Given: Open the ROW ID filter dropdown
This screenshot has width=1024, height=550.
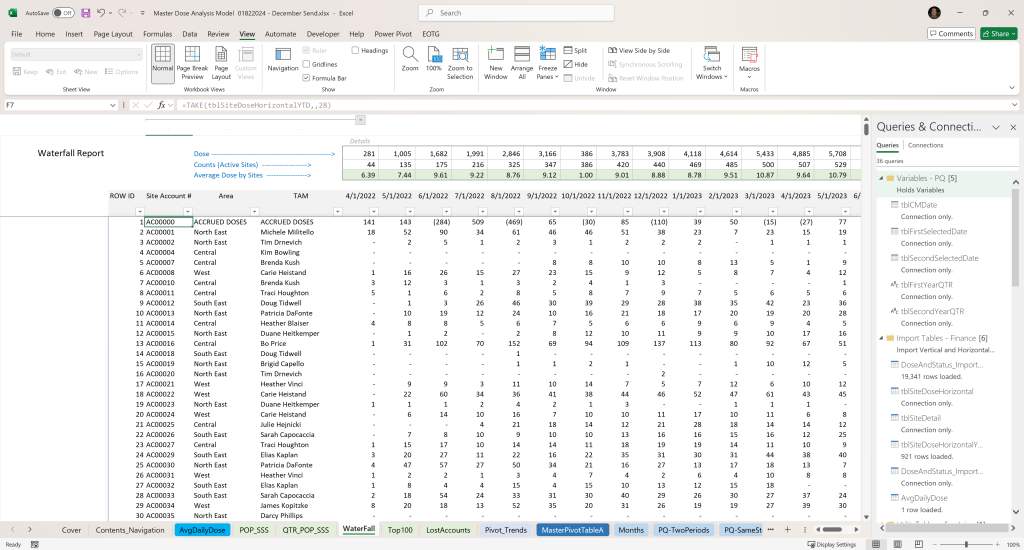Looking at the screenshot, I should pyautogui.click(x=139, y=212).
